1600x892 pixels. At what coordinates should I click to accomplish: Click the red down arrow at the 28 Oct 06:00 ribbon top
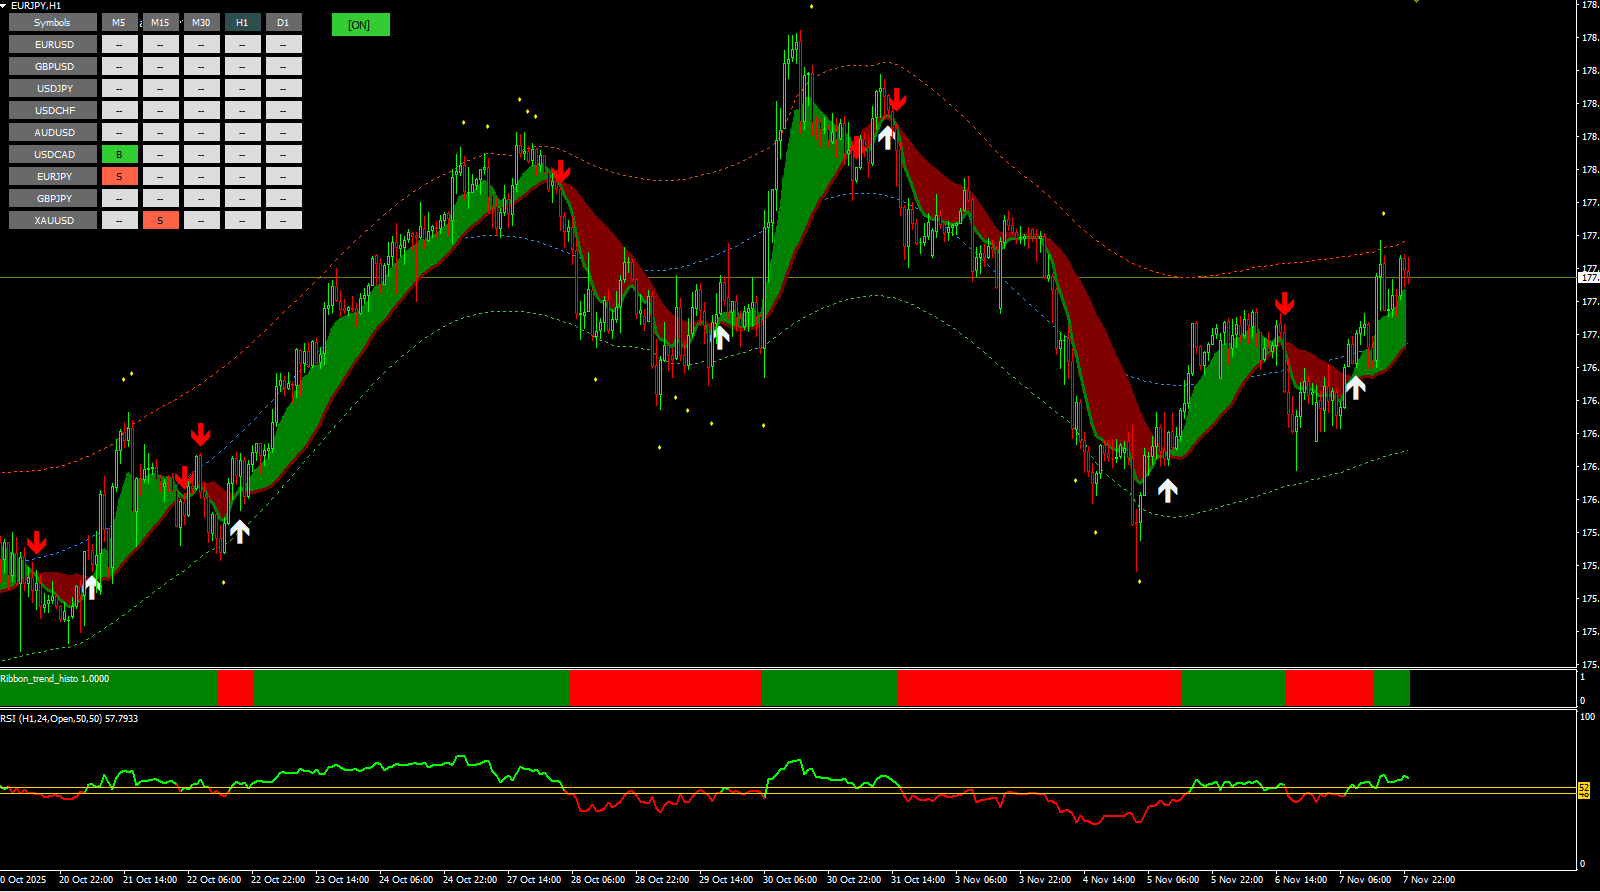(561, 171)
